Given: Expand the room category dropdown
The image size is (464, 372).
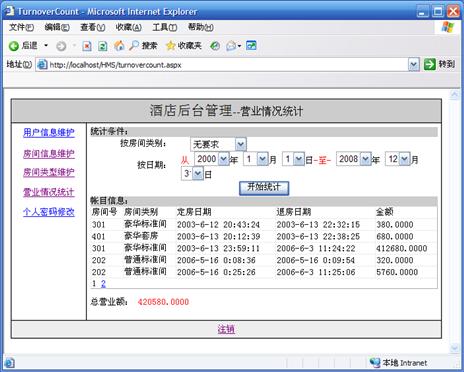Looking at the screenshot, I should pos(240,144).
